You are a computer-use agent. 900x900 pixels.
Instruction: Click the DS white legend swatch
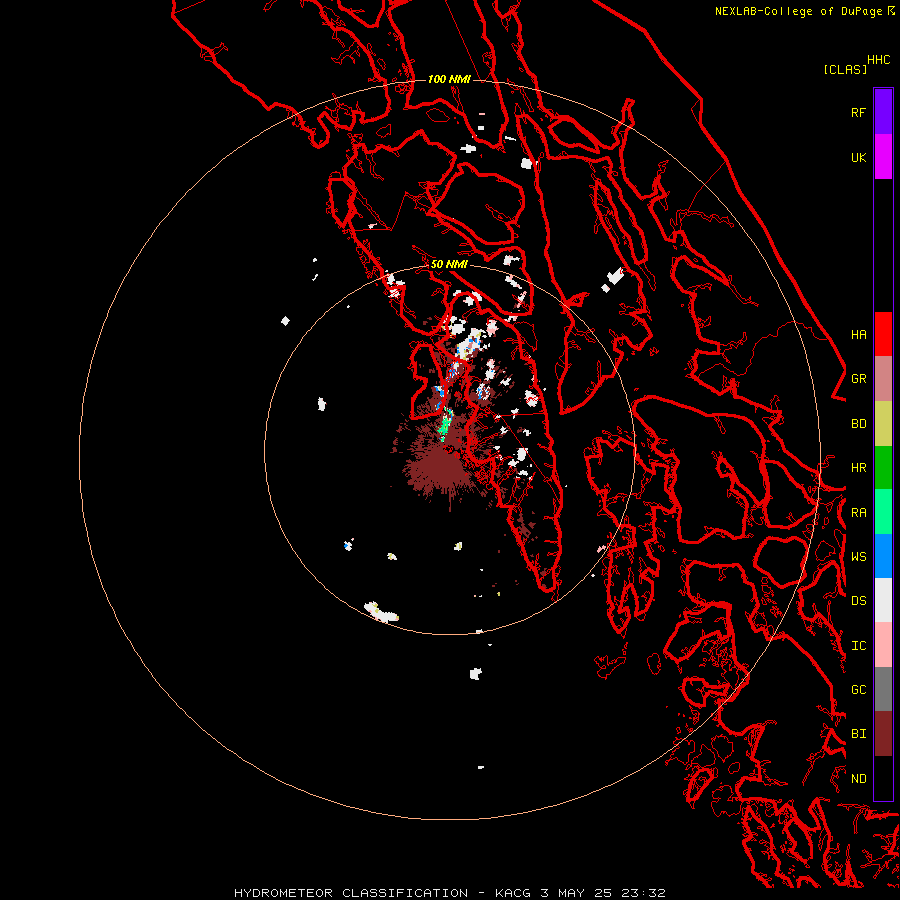coord(883,600)
